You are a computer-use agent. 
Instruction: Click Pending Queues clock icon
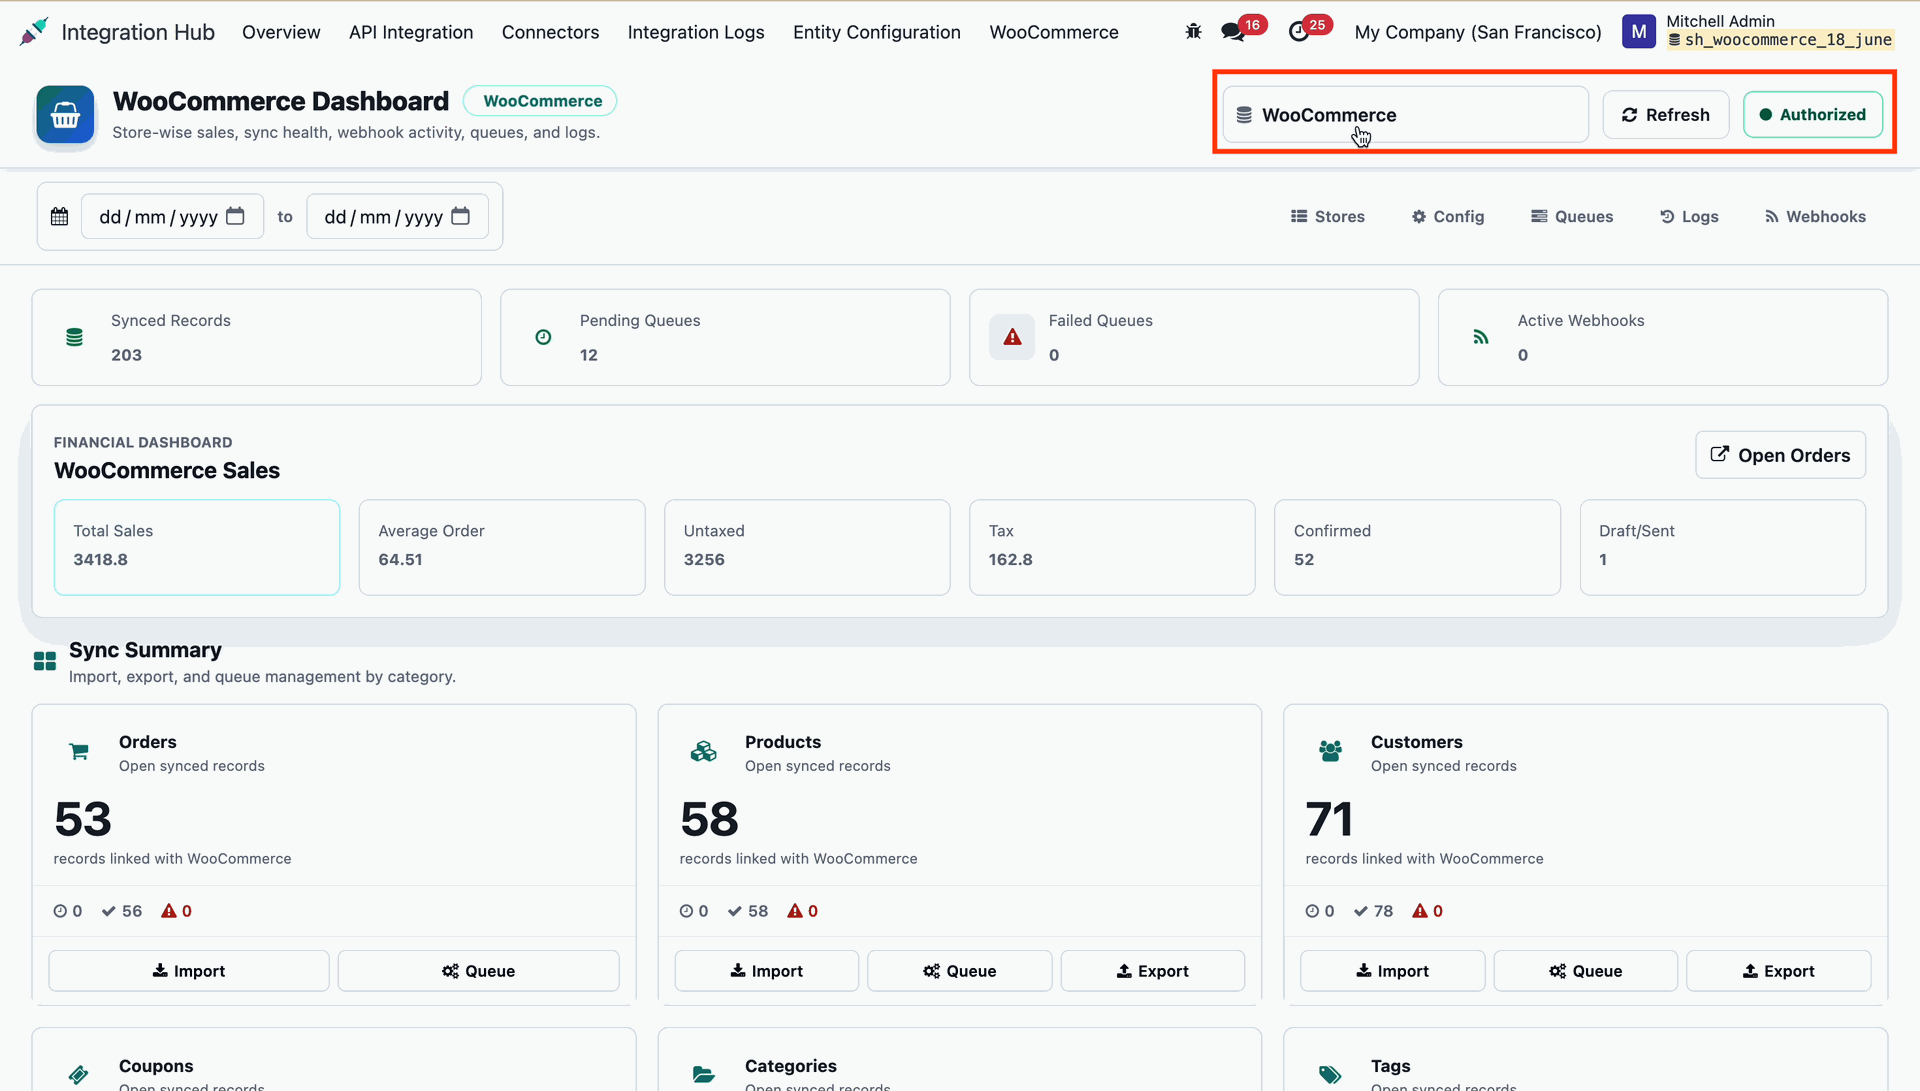[x=543, y=337]
